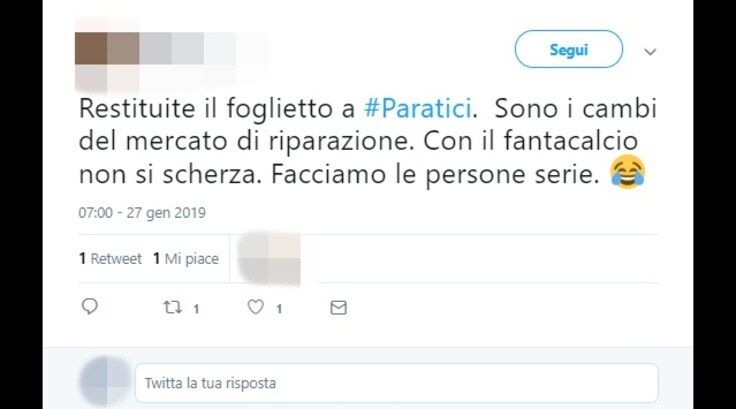Open the 07:00 - 27 gen 2019 timestamp
The width and height of the screenshot is (736, 409).
(142, 213)
